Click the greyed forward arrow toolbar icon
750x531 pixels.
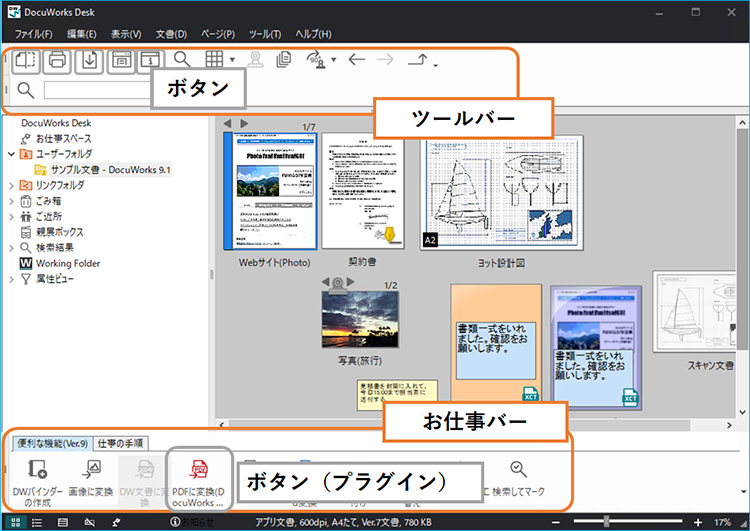385,59
